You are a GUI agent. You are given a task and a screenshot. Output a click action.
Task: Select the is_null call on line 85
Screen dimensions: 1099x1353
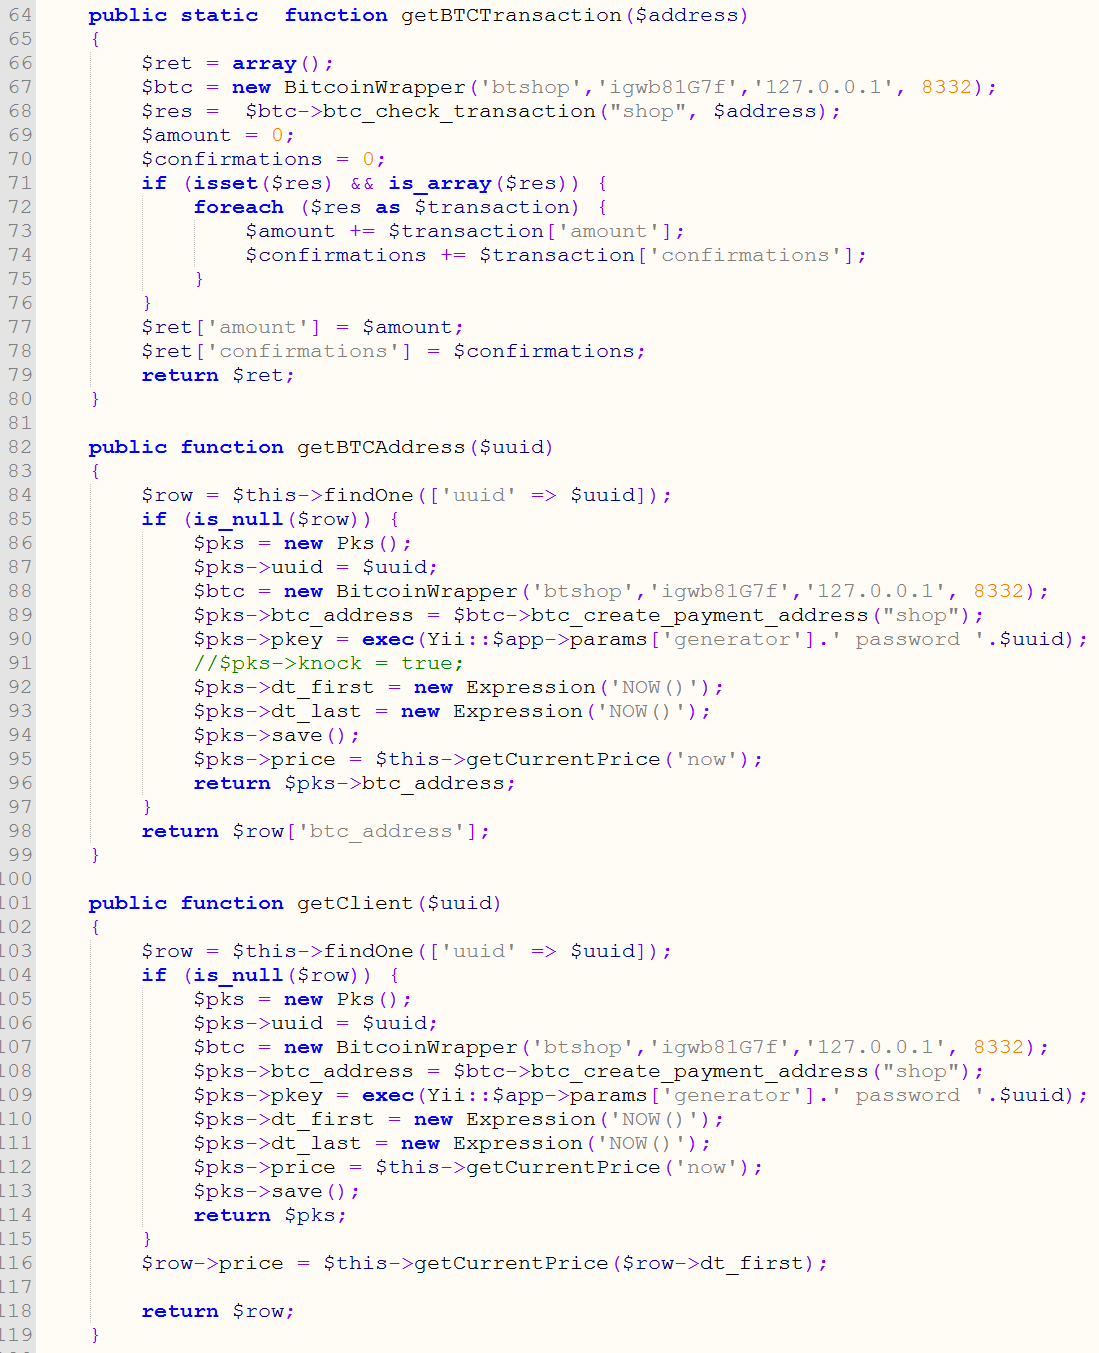click(235, 519)
